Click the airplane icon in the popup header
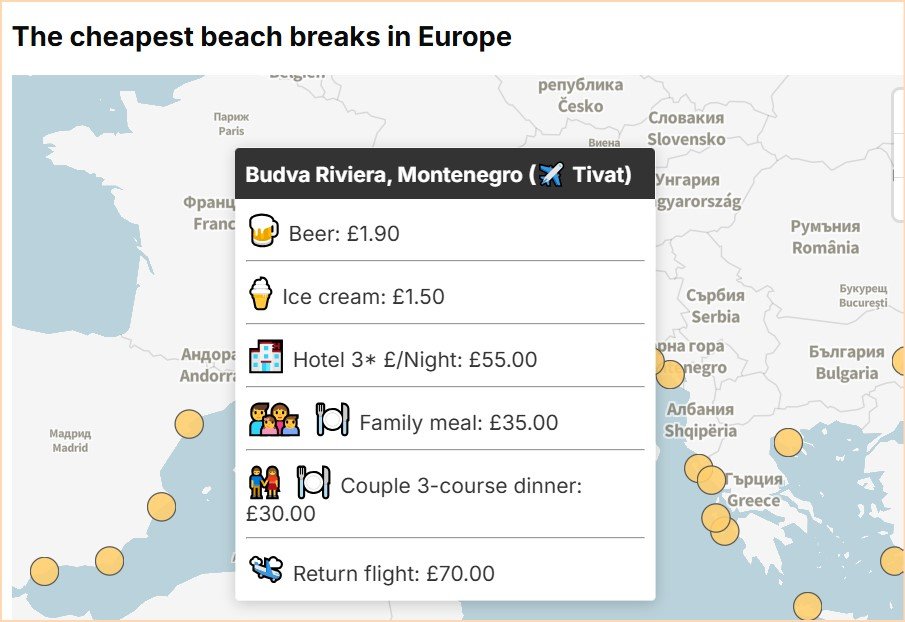This screenshot has width=905, height=622. pos(552,175)
